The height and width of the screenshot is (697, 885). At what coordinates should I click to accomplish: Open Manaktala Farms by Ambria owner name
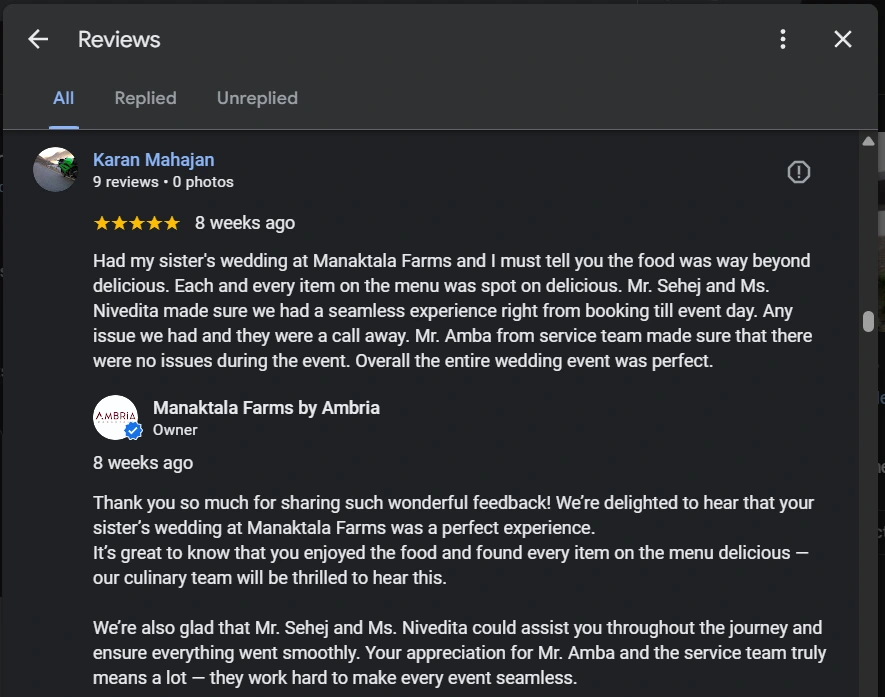pyautogui.click(x=266, y=408)
